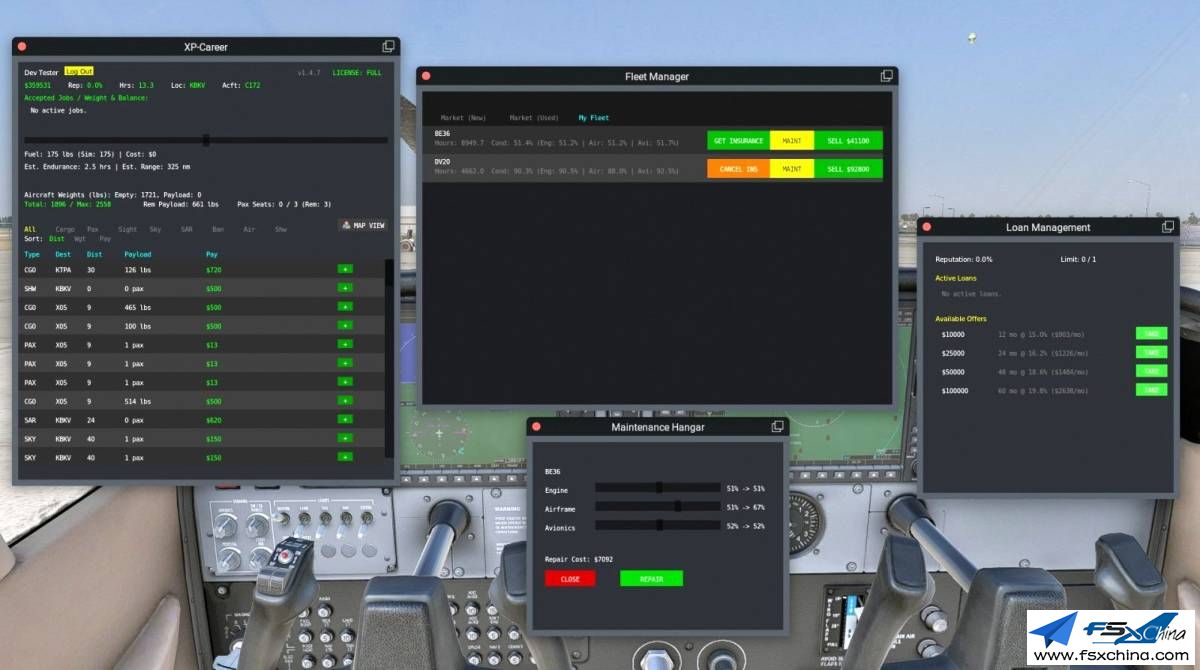This screenshot has height=670, width=1200.
Task: Click the green Repair button
Action: [651, 579]
